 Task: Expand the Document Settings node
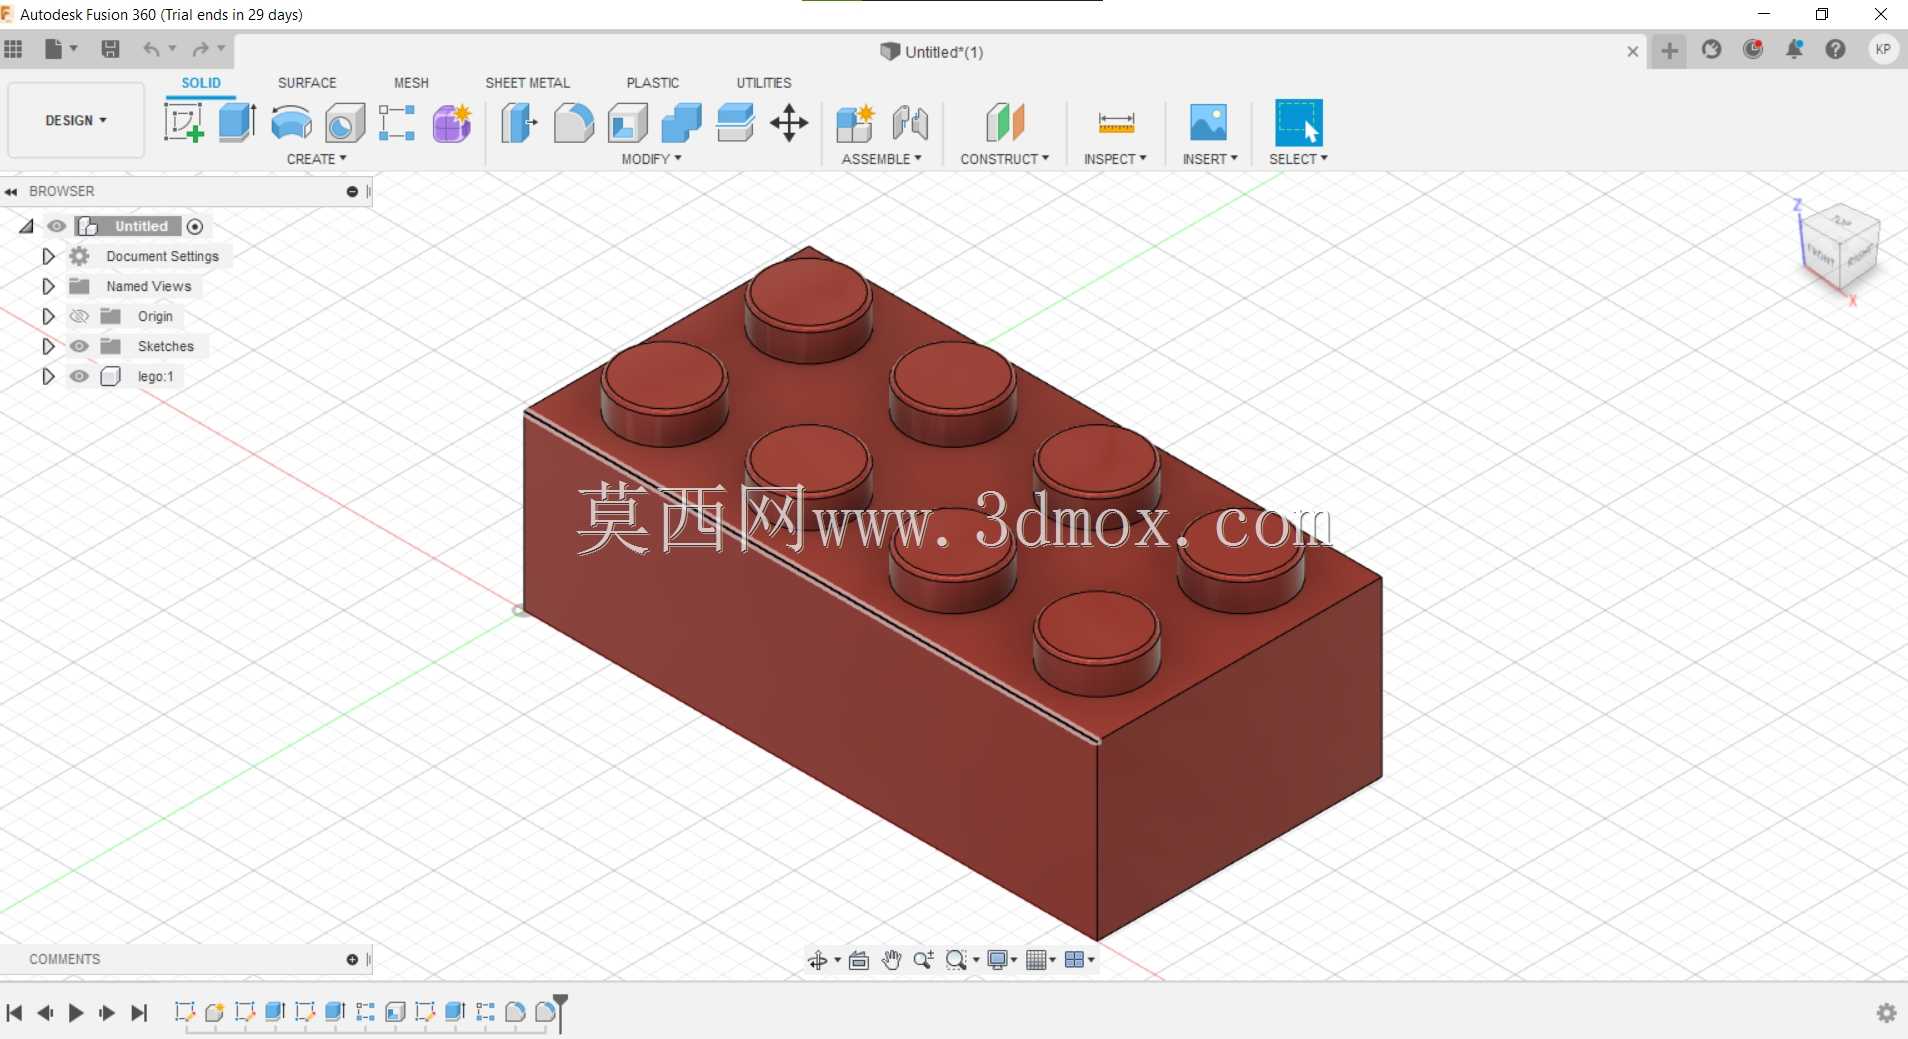point(48,256)
